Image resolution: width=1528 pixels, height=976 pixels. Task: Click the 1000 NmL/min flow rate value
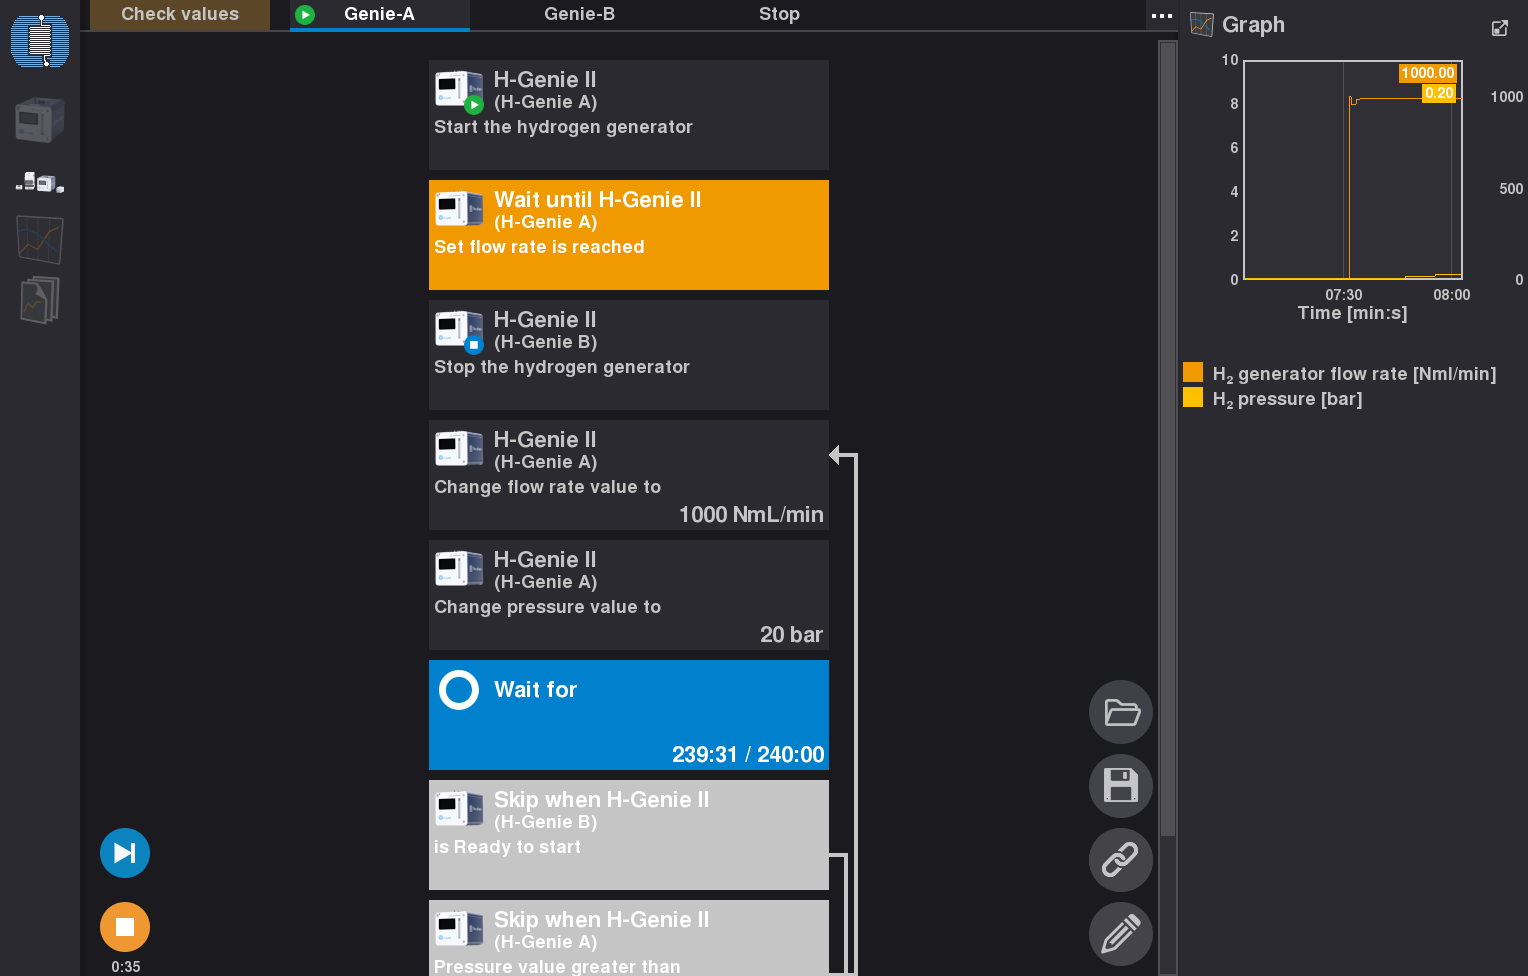[751, 515]
